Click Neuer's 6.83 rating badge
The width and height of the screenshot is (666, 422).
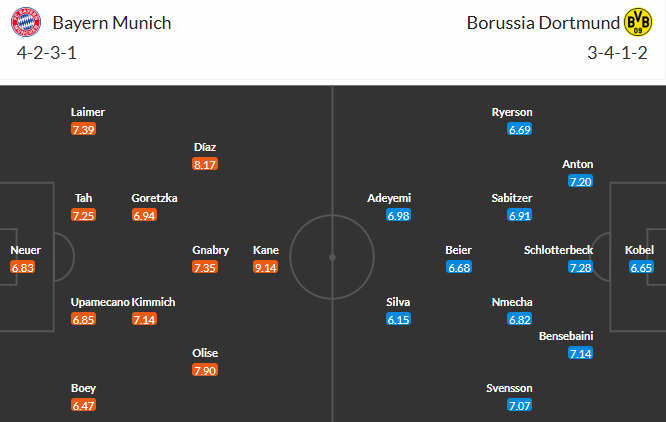(x=22, y=267)
